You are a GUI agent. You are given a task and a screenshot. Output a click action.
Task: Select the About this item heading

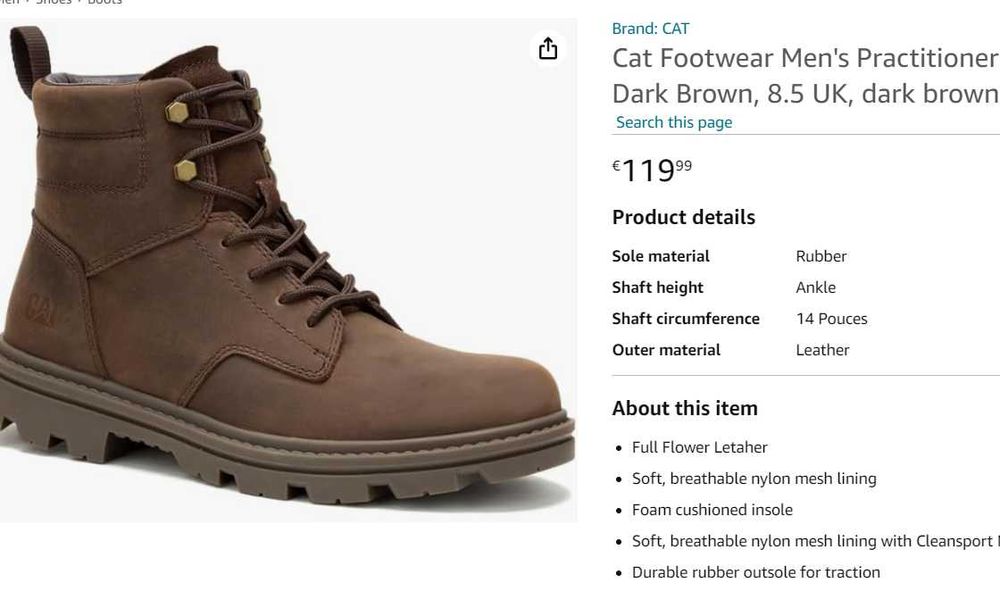(684, 408)
